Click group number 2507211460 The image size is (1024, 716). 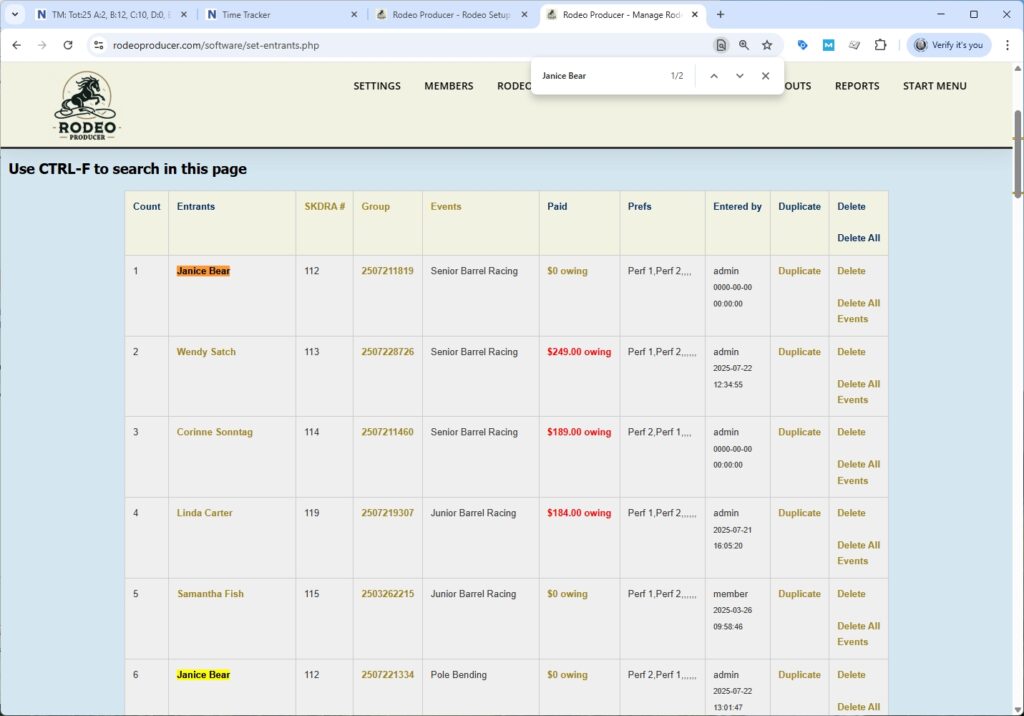387,432
